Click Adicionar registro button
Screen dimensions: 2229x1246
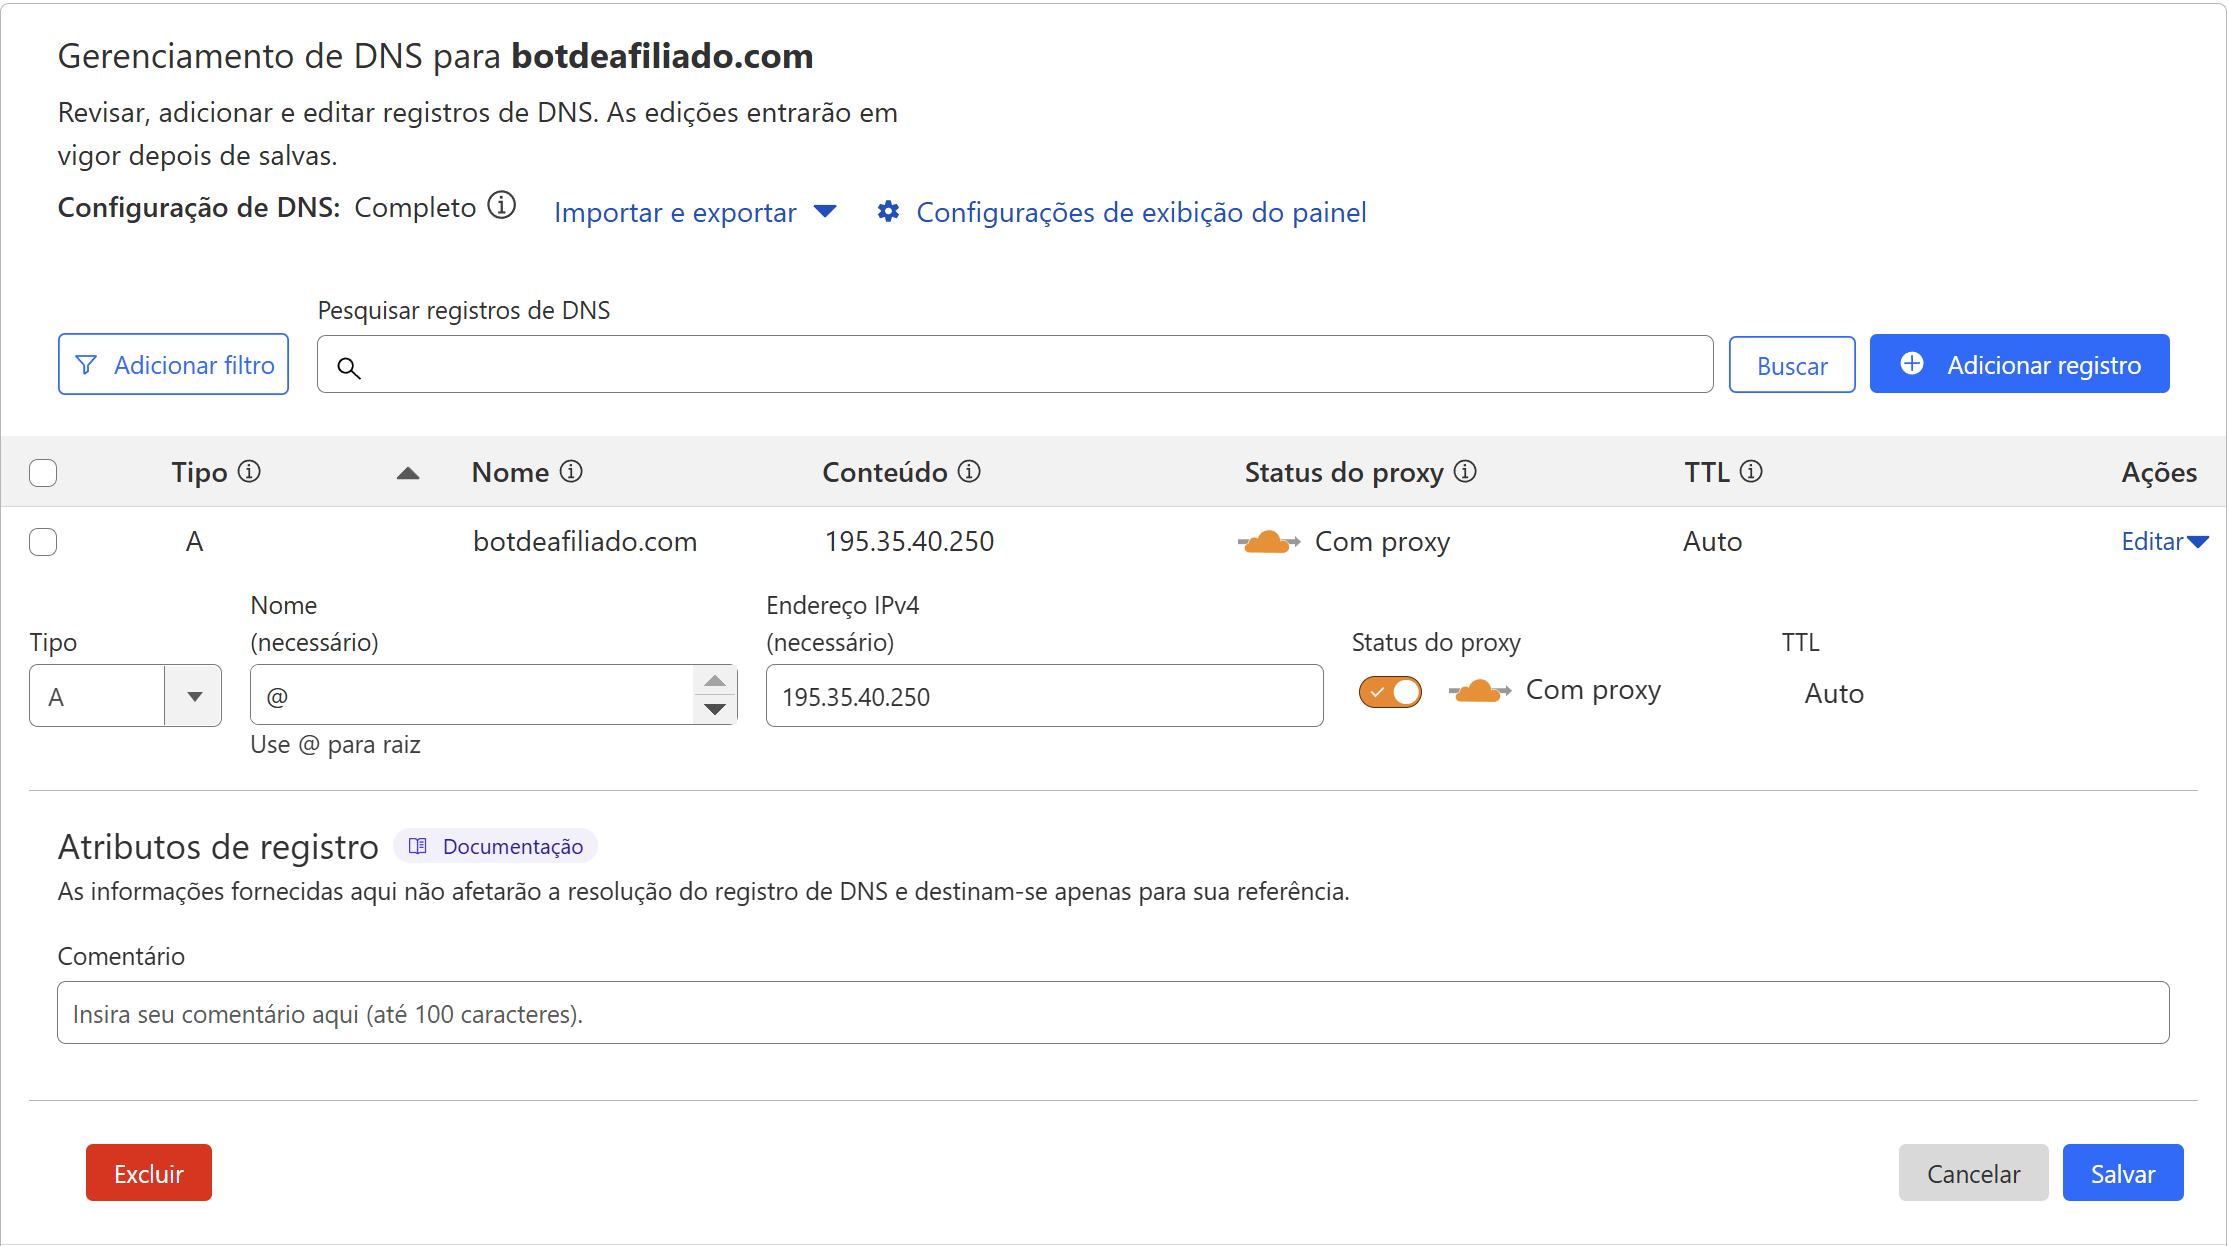[2019, 364]
